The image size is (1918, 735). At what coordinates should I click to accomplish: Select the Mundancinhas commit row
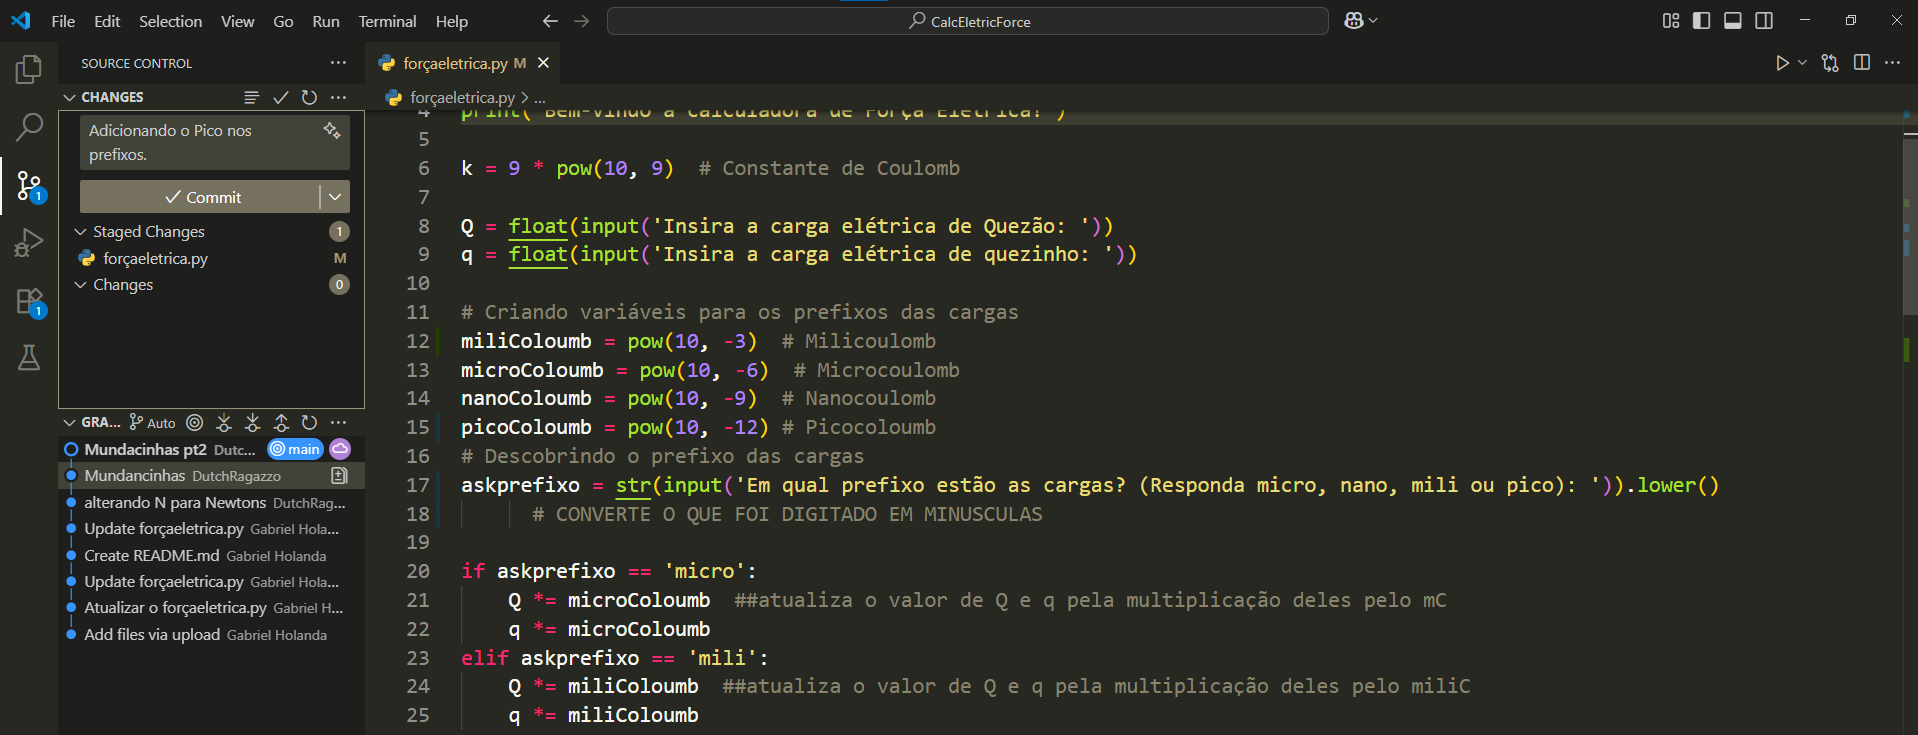click(x=211, y=476)
